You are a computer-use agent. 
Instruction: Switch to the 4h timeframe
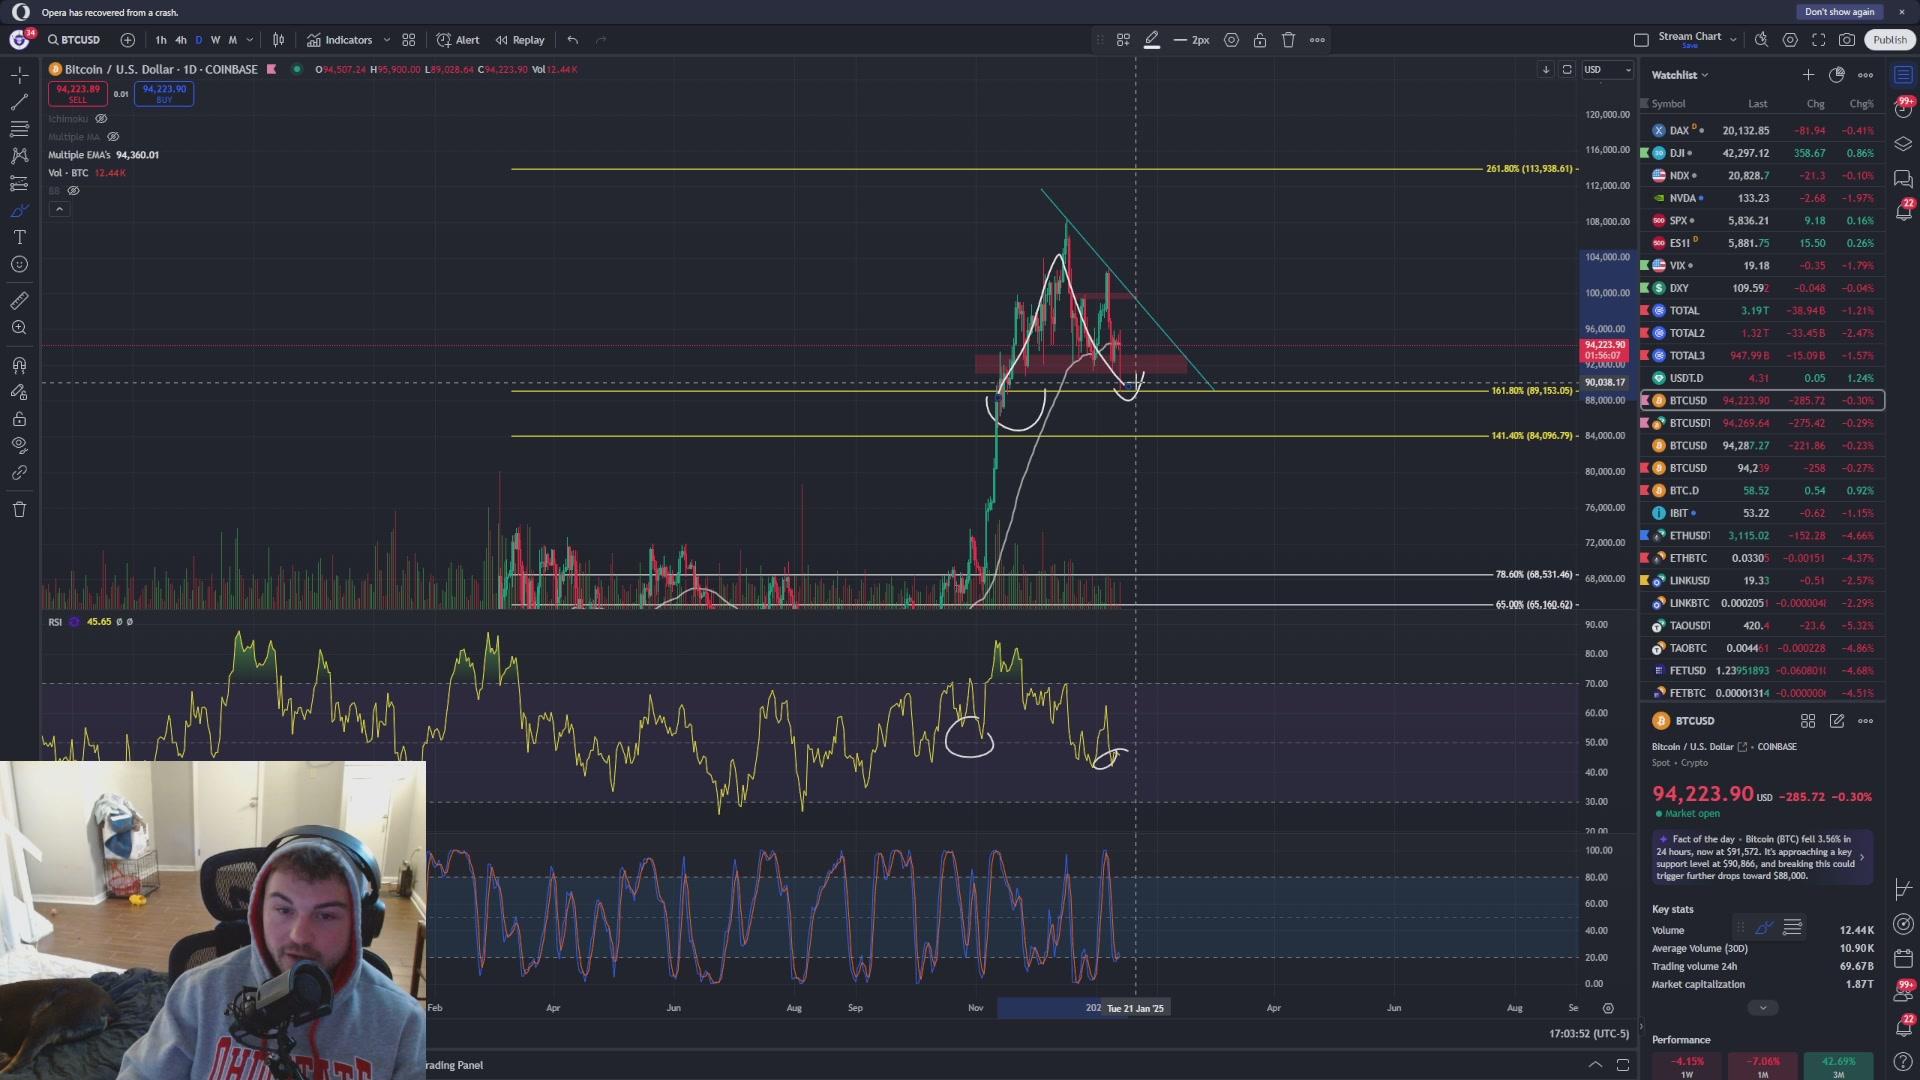tap(180, 40)
